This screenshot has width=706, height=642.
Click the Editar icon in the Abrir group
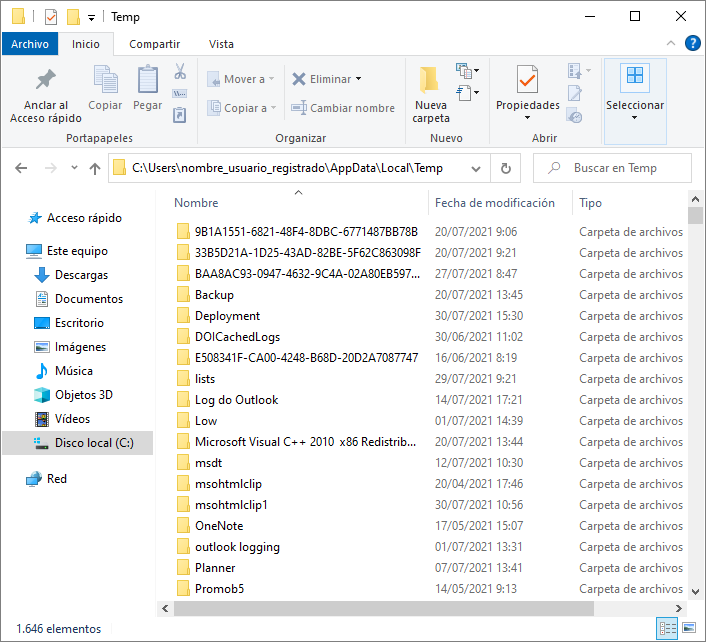point(575,93)
